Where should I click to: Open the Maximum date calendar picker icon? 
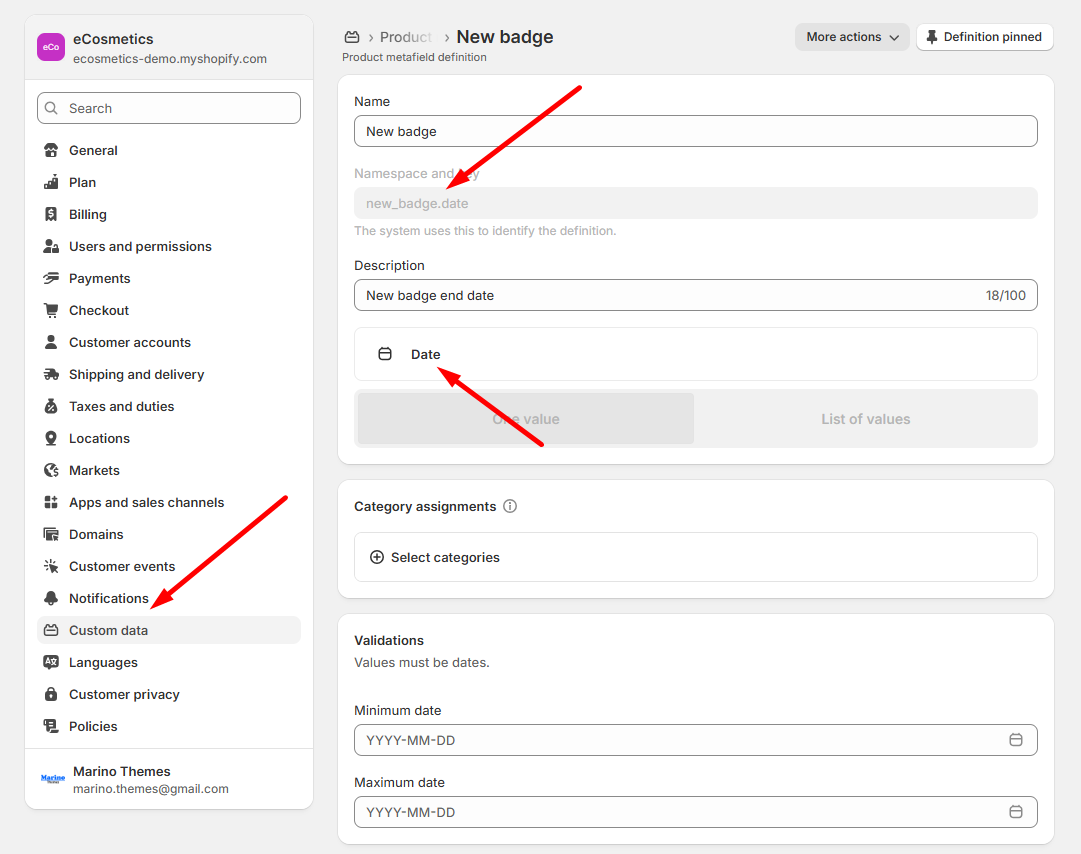click(1016, 812)
